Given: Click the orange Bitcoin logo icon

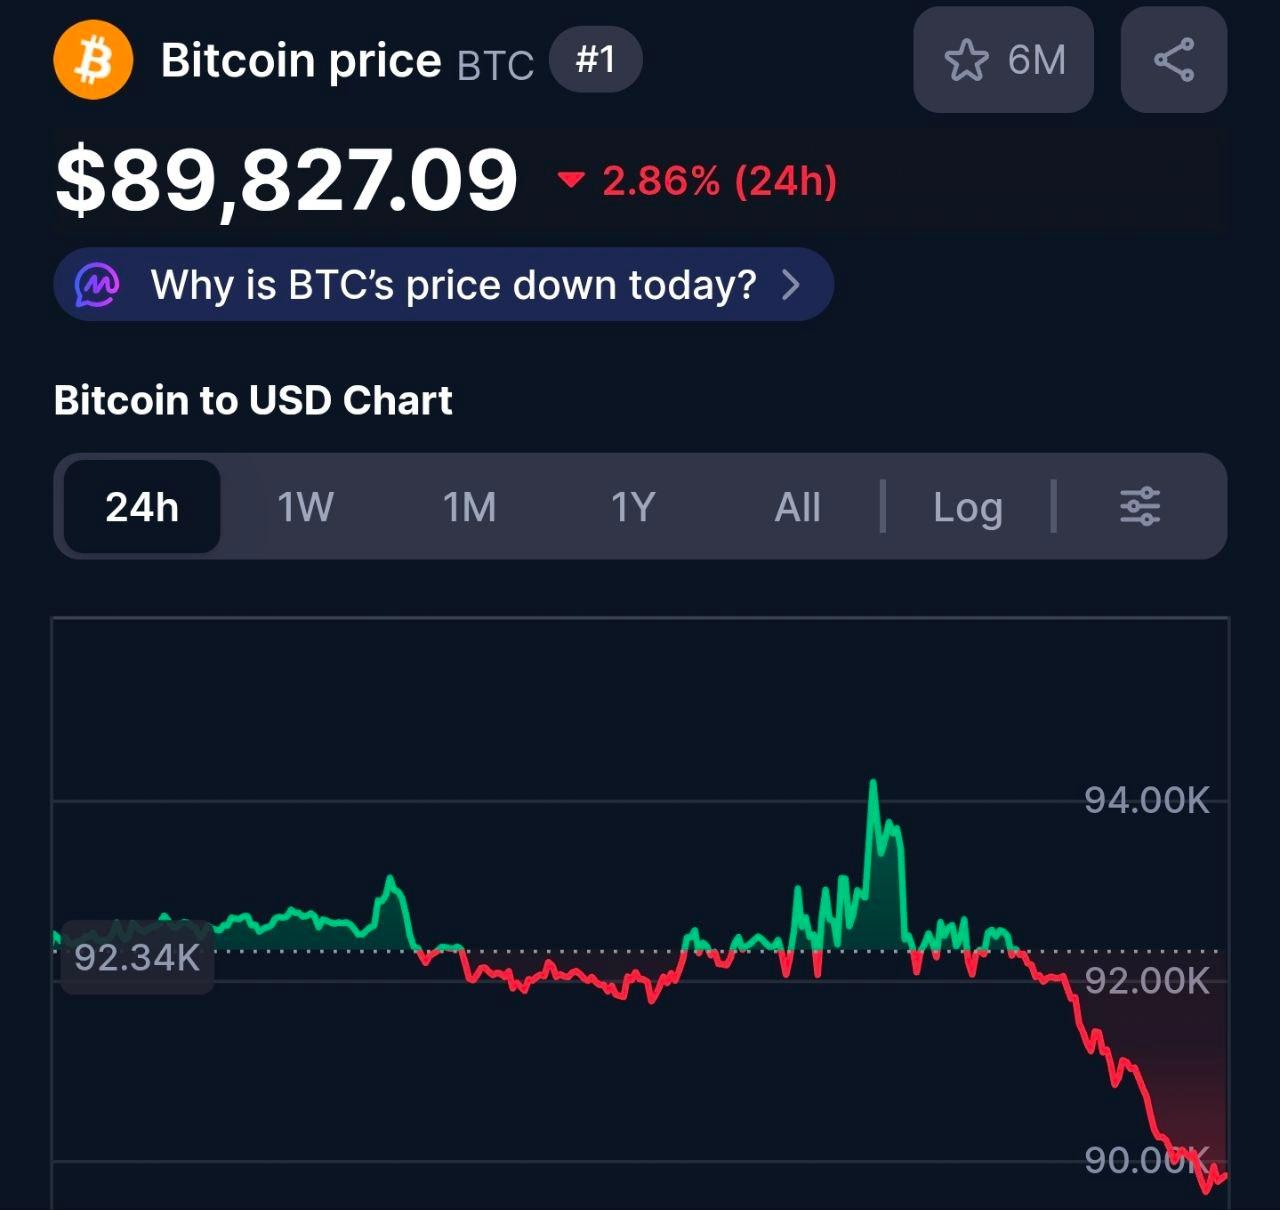Looking at the screenshot, I should coord(93,61).
